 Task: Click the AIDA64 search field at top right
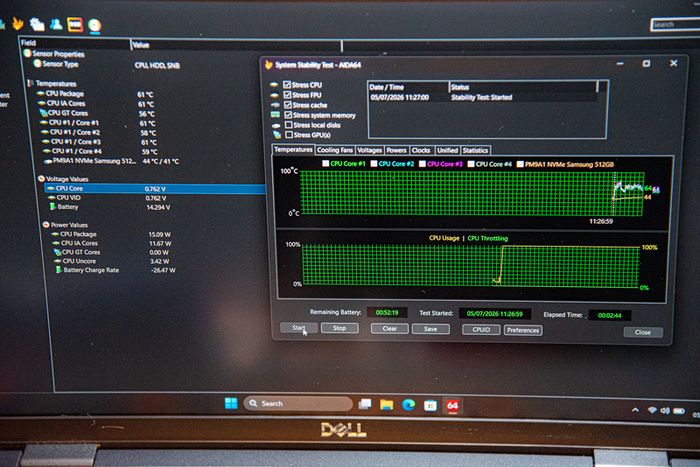pos(675,25)
